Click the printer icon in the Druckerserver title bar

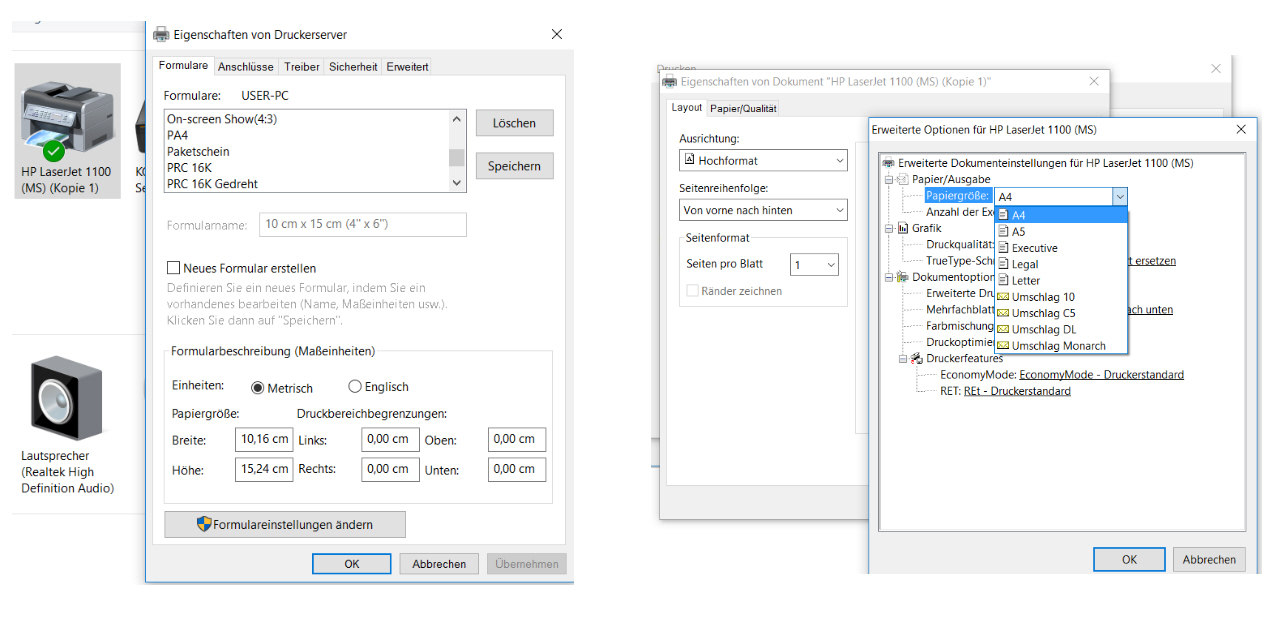(161, 34)
